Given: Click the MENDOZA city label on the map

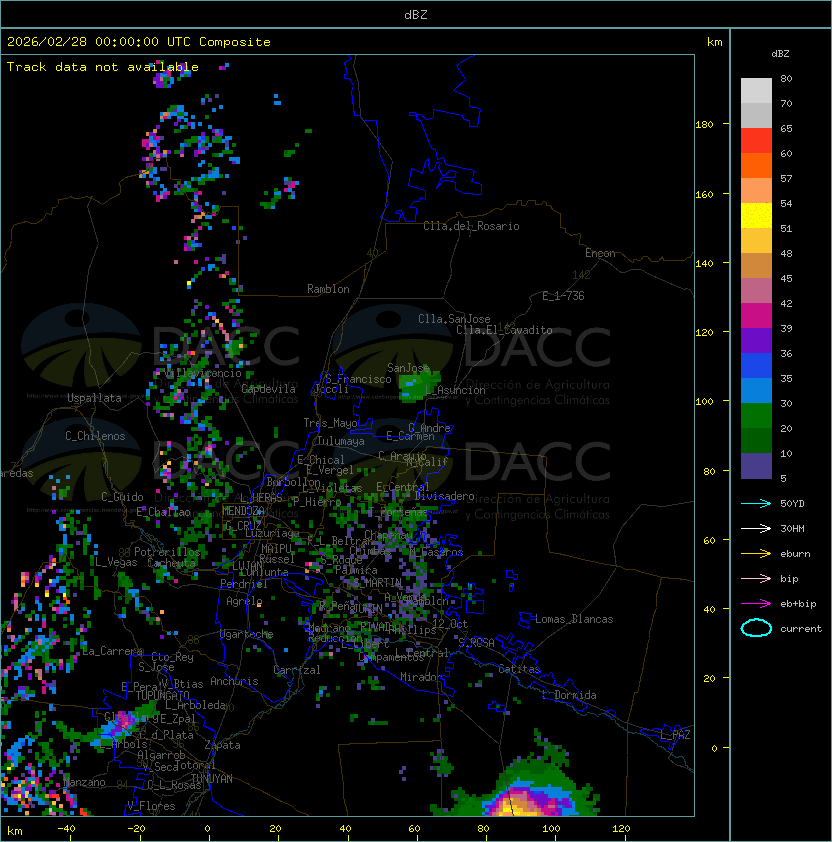Looking at the screenshot, I should click(243, 511).
